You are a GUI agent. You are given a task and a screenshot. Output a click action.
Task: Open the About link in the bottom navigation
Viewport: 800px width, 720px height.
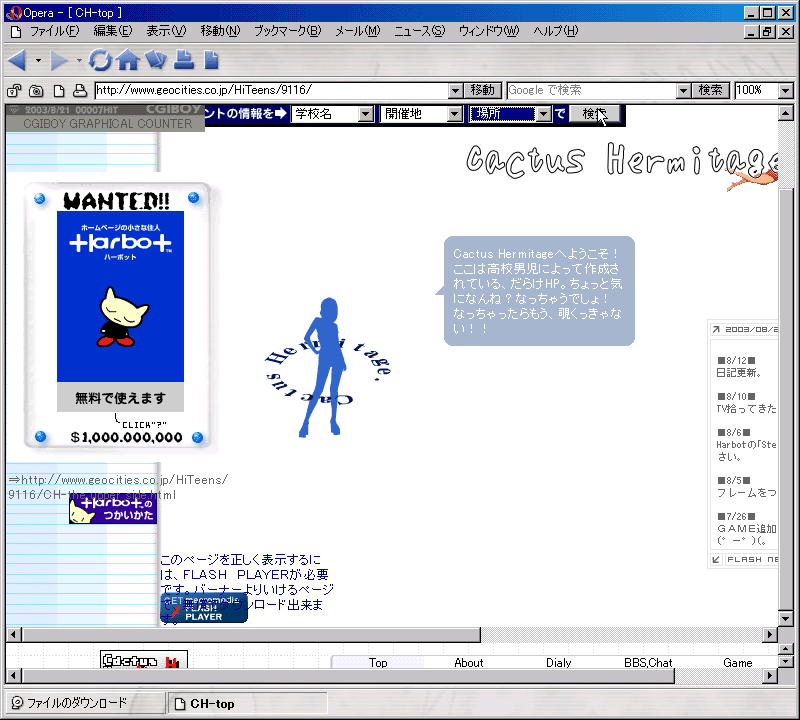point(468,662)
